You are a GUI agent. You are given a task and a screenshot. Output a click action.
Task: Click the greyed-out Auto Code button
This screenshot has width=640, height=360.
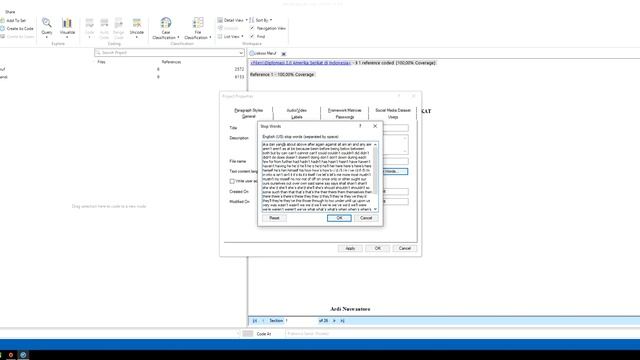[104, 28]
